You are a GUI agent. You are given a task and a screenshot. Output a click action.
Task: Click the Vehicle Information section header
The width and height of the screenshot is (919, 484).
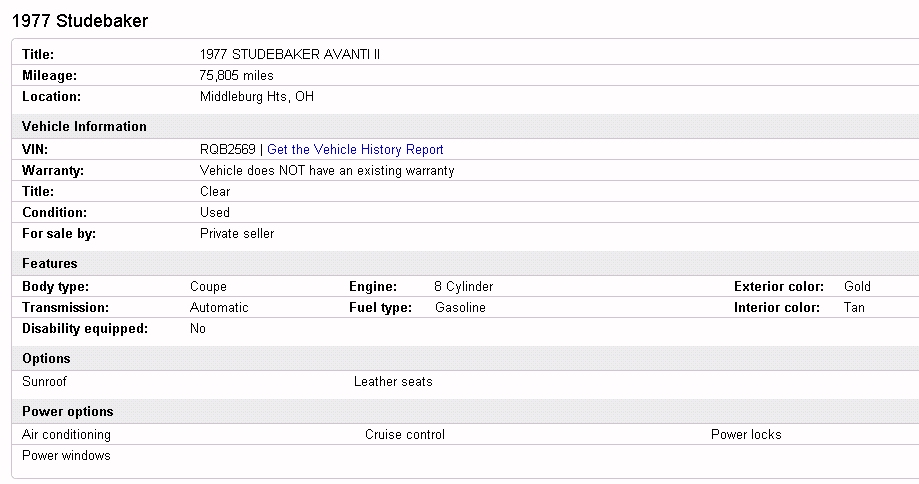(x=84, y=127)
